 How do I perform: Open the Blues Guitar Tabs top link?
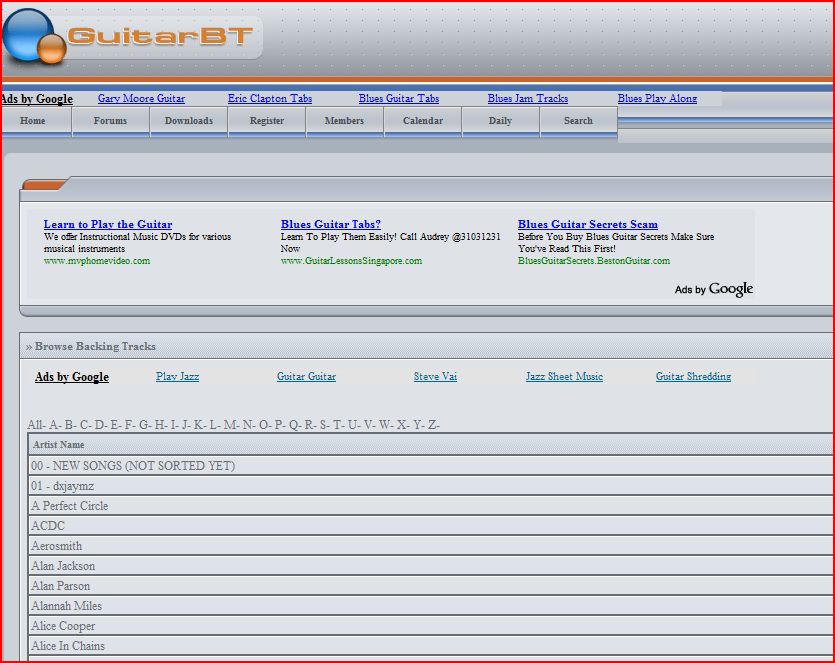(399, 99)
